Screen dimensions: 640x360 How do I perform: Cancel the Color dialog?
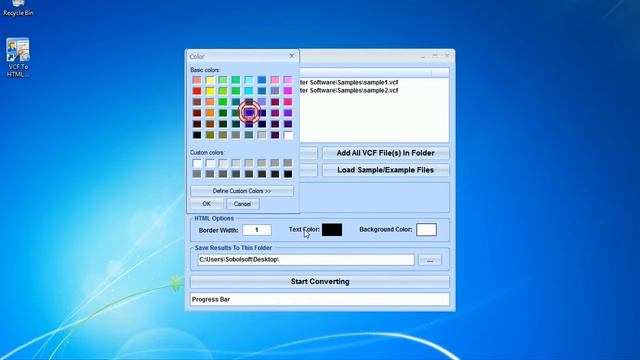(242, 204)
